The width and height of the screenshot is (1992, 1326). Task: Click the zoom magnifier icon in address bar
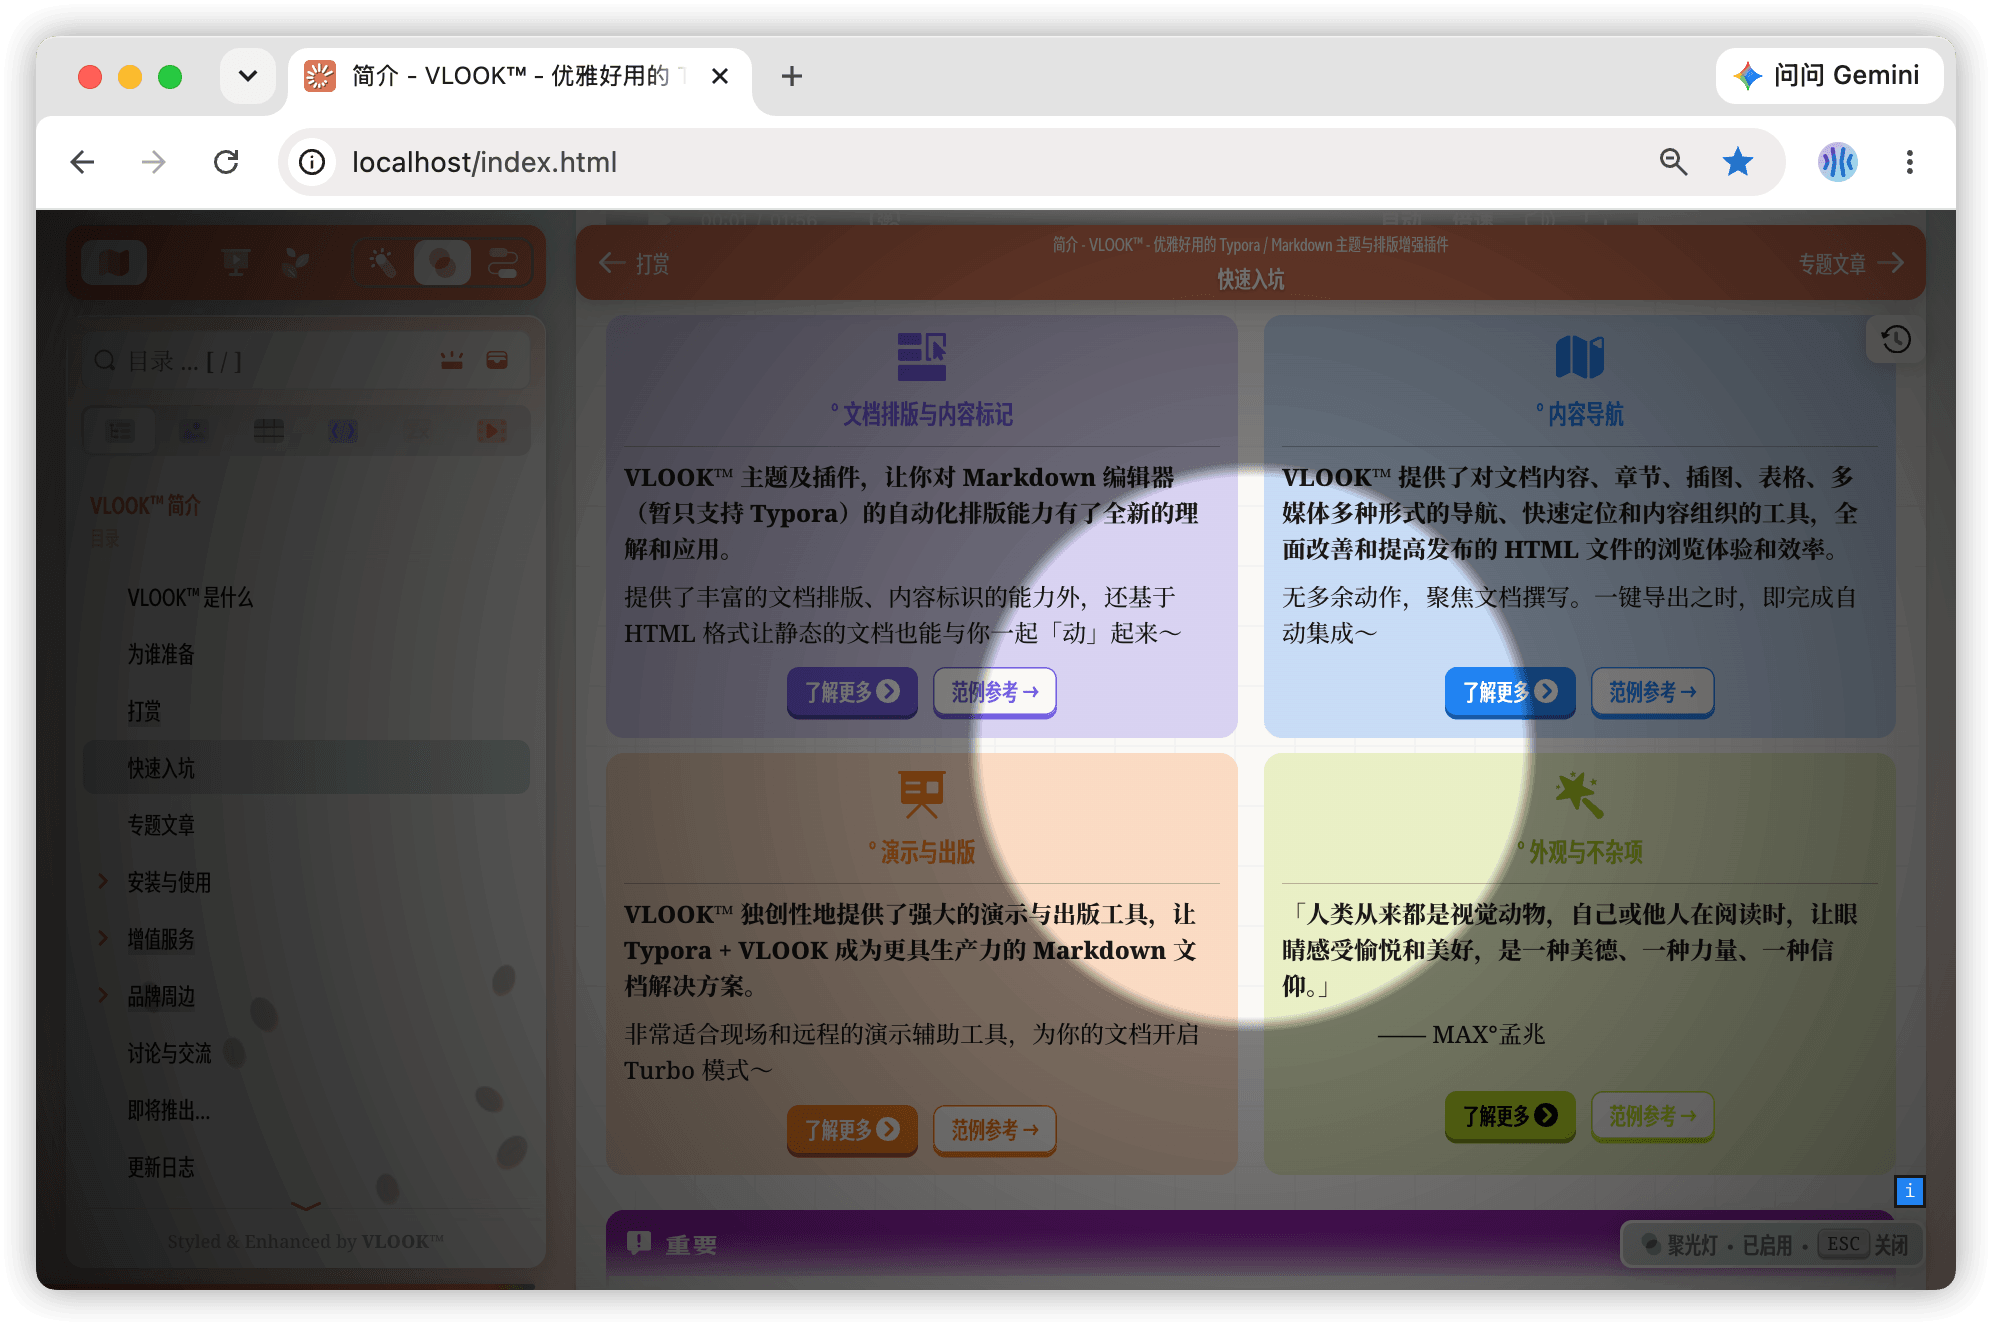(1673, 162)
